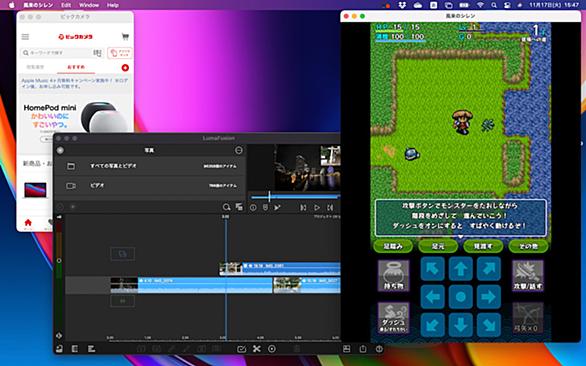Open the Edit menu in the menu bar
The height and width of the screenshot is (366, 586).
coord(66,5)
